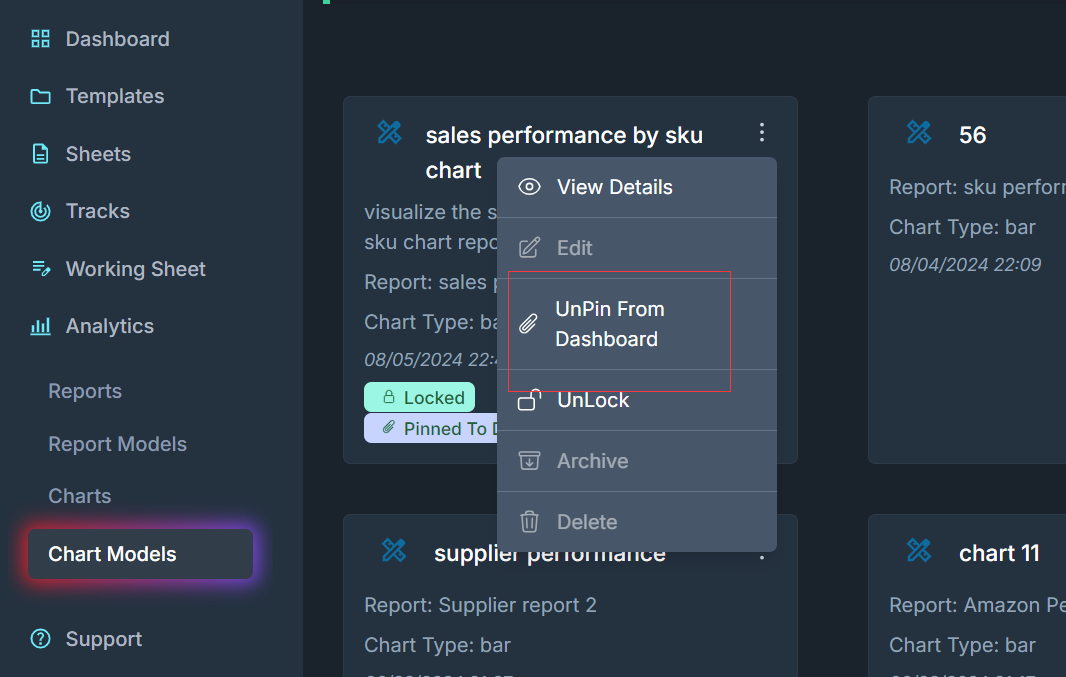Screen dimensions: 1066x677
Task: Click the design icon on card 56
Action: tap(918, 133)
